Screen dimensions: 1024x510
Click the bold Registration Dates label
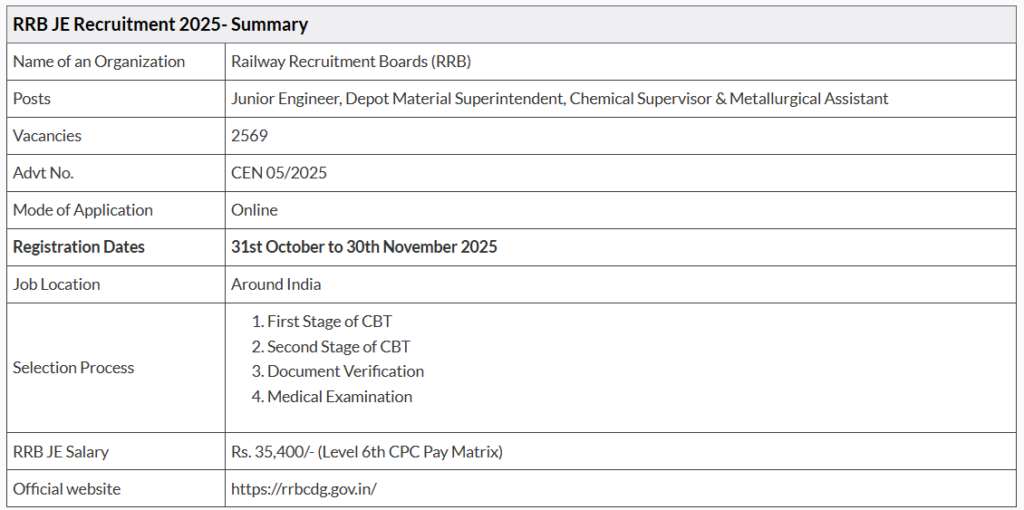point(79,247)
